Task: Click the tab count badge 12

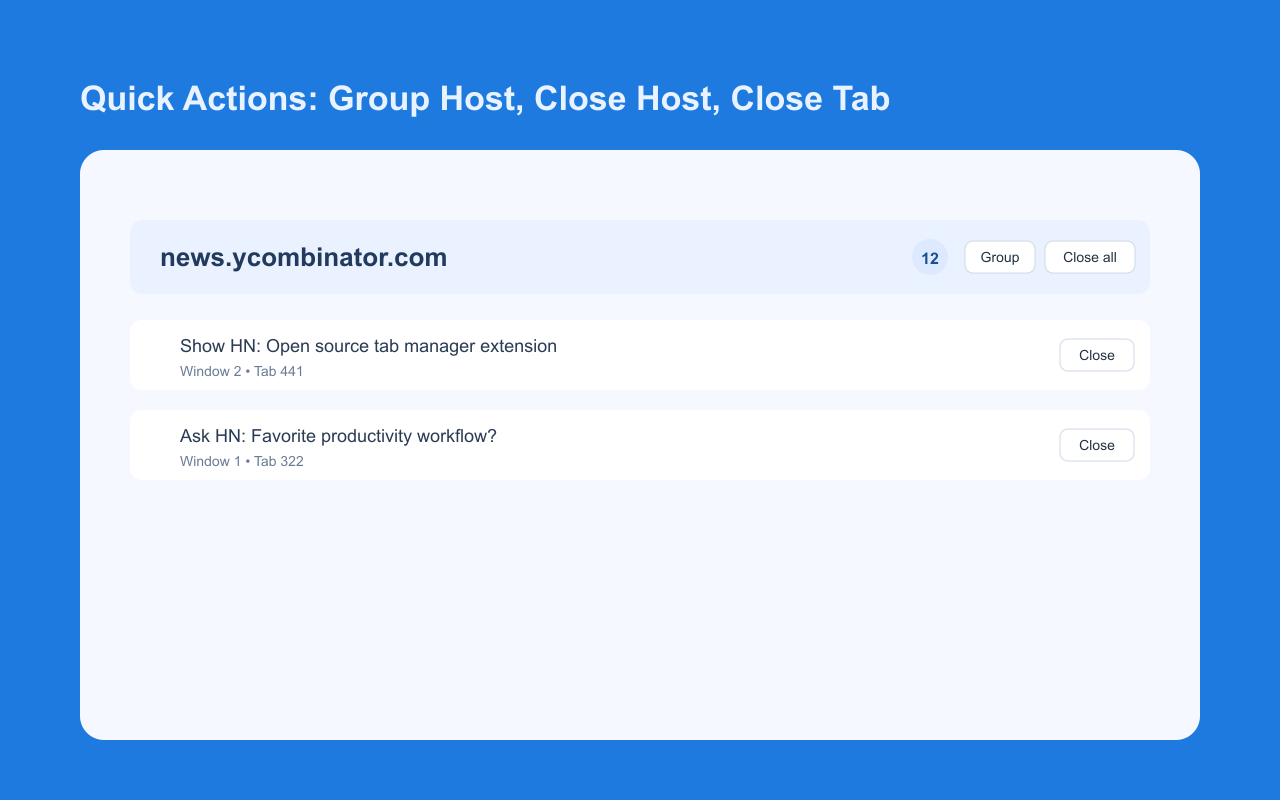Action: click(x=929, y=258)
